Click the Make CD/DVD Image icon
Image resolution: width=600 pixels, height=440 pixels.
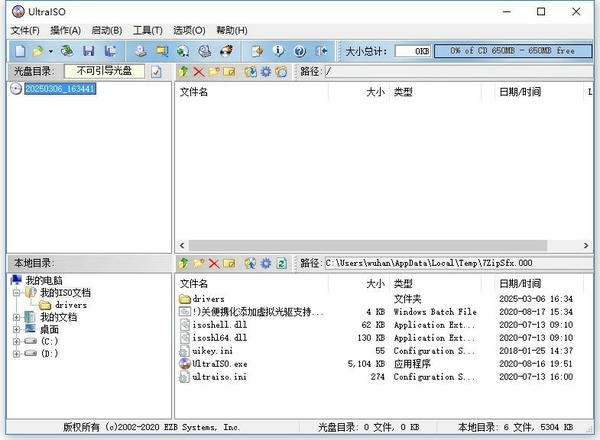pyautogui.click(x=141, y=51)
